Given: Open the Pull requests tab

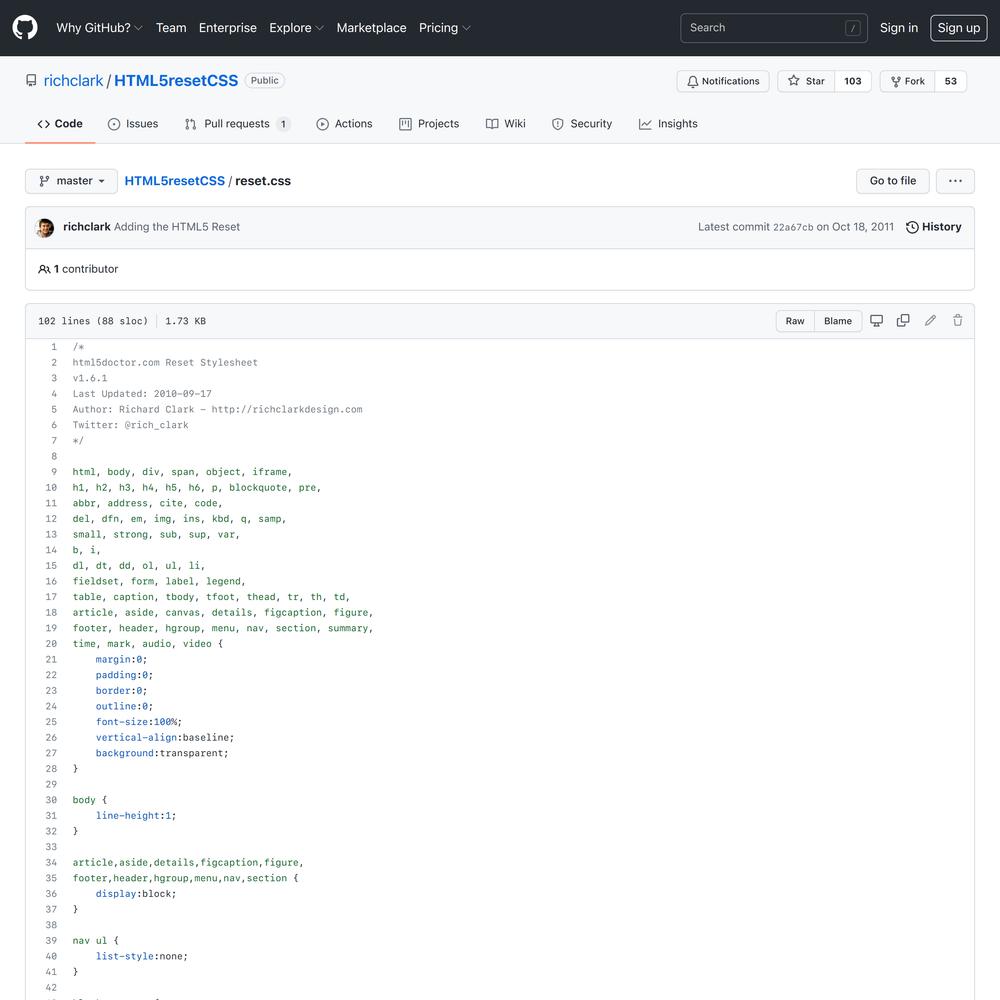Looking at the screenshot, I should pyautogui.click(x=237, y=124).
